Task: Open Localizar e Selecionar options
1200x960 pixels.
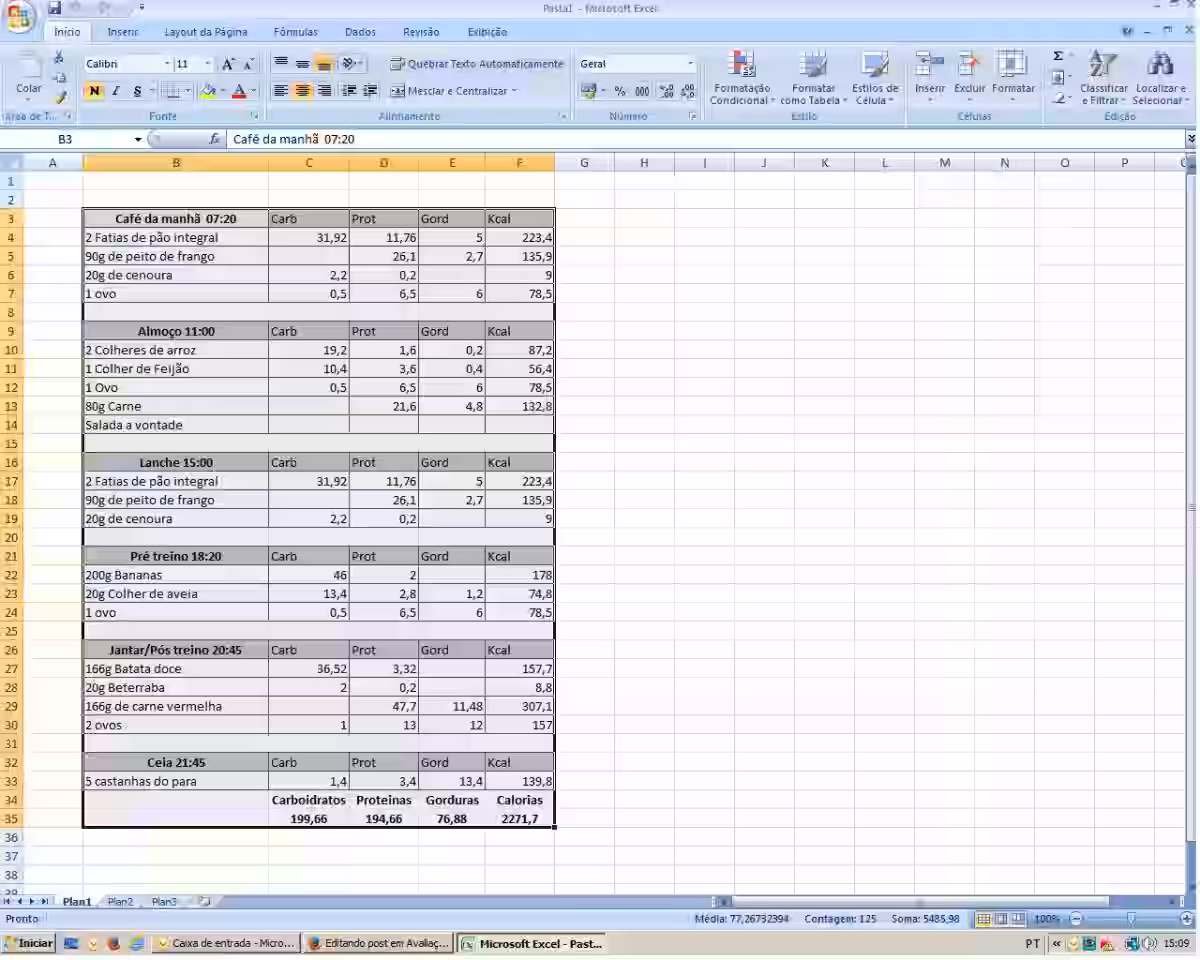Action: (1159, 78)
